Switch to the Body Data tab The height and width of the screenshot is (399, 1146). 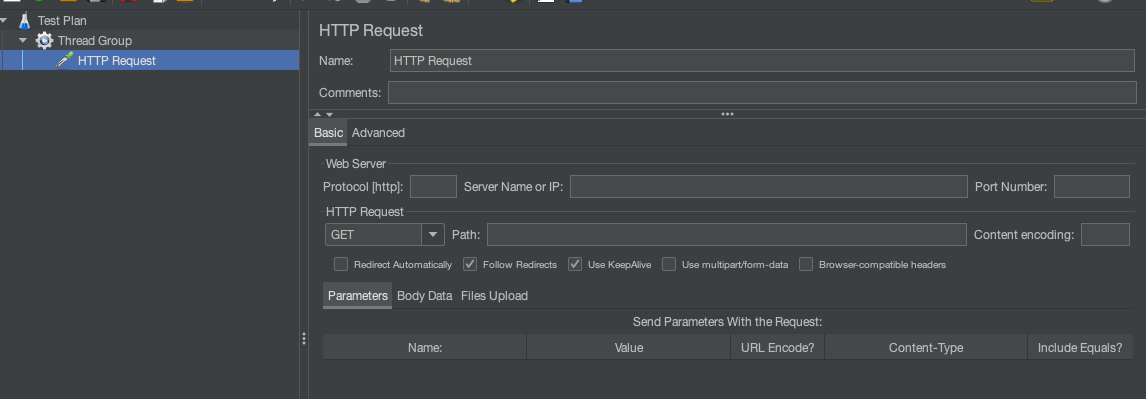[x=425, y=296]
